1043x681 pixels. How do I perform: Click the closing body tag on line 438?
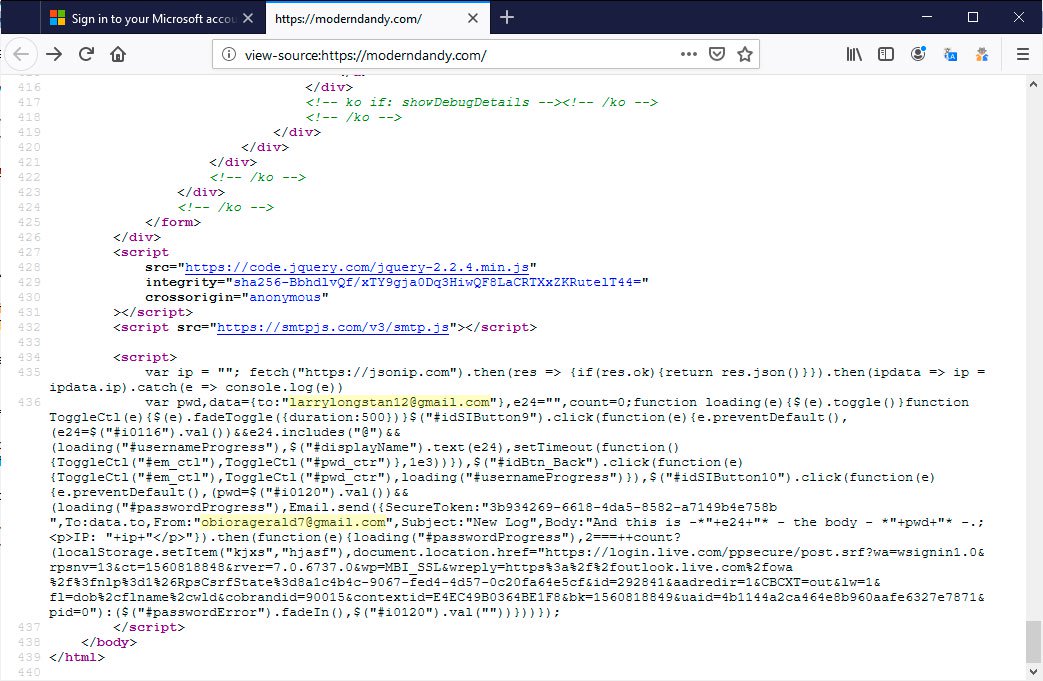[109, 642]
